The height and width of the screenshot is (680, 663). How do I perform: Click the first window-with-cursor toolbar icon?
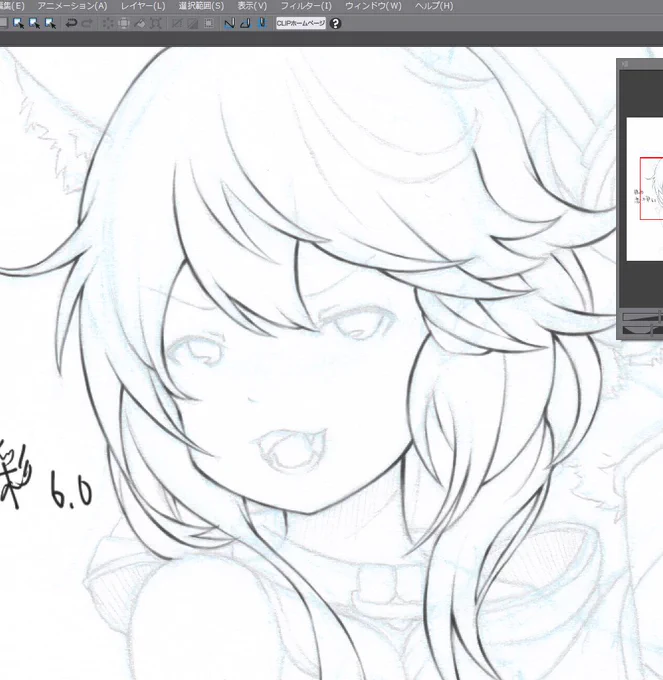18,23
